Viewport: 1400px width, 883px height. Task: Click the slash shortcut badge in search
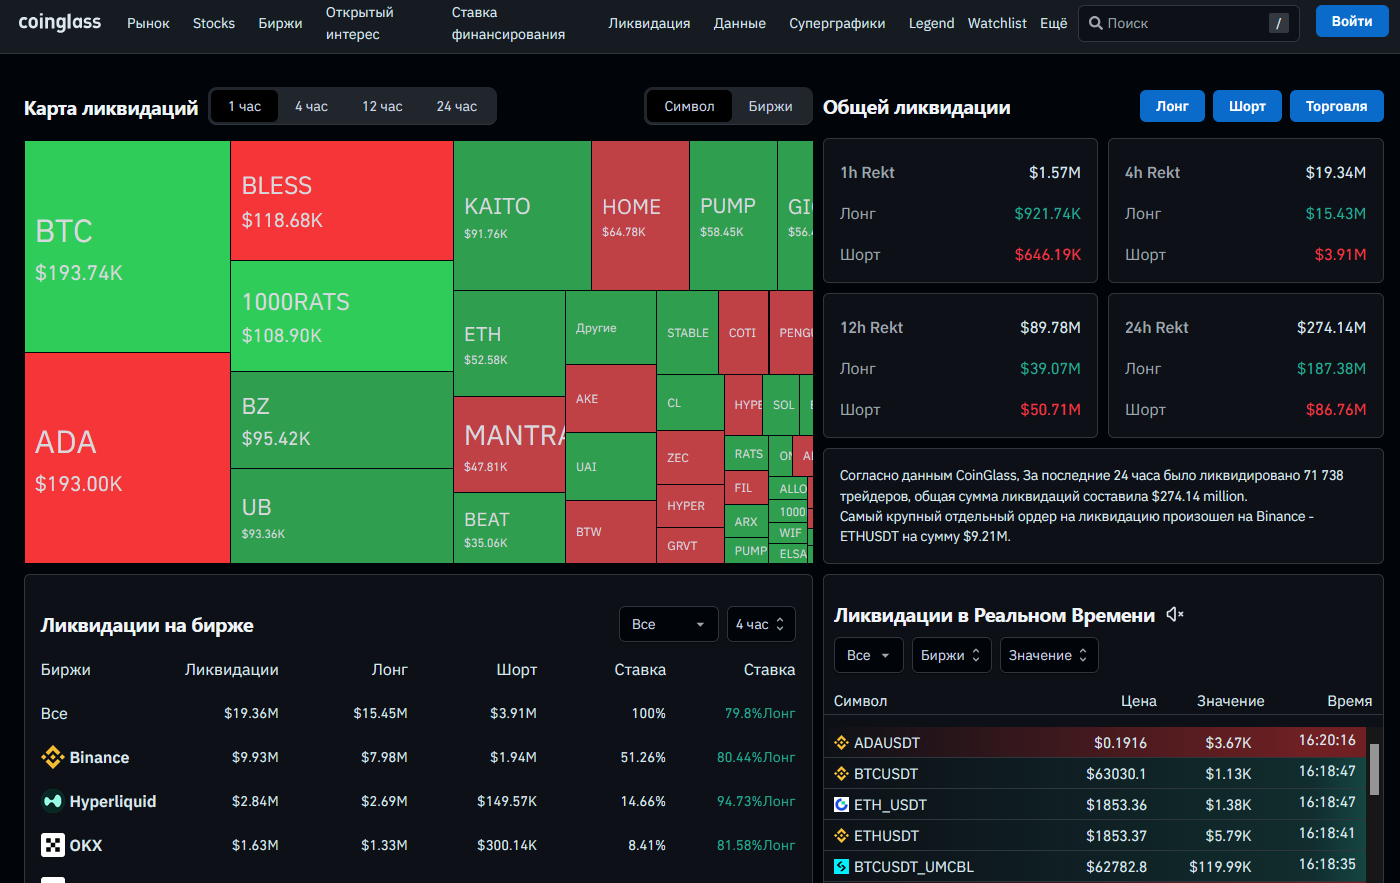click(x=1279, y=23)
